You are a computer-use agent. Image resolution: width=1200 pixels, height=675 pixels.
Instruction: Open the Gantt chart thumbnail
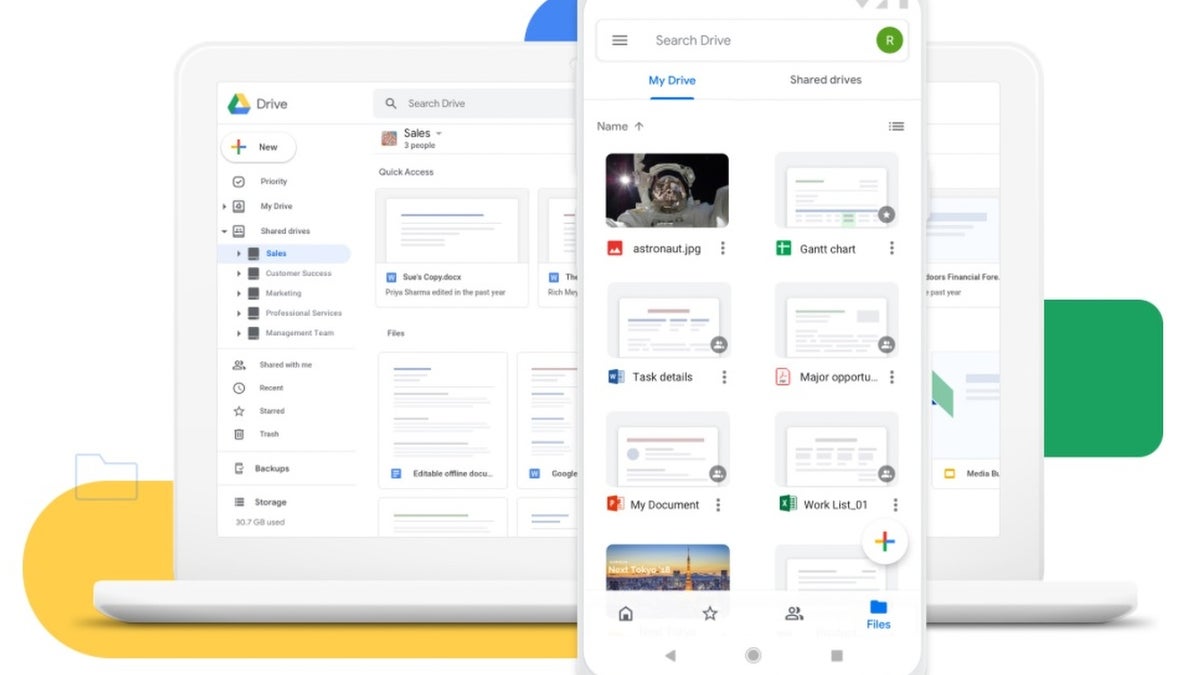point(836,190)
